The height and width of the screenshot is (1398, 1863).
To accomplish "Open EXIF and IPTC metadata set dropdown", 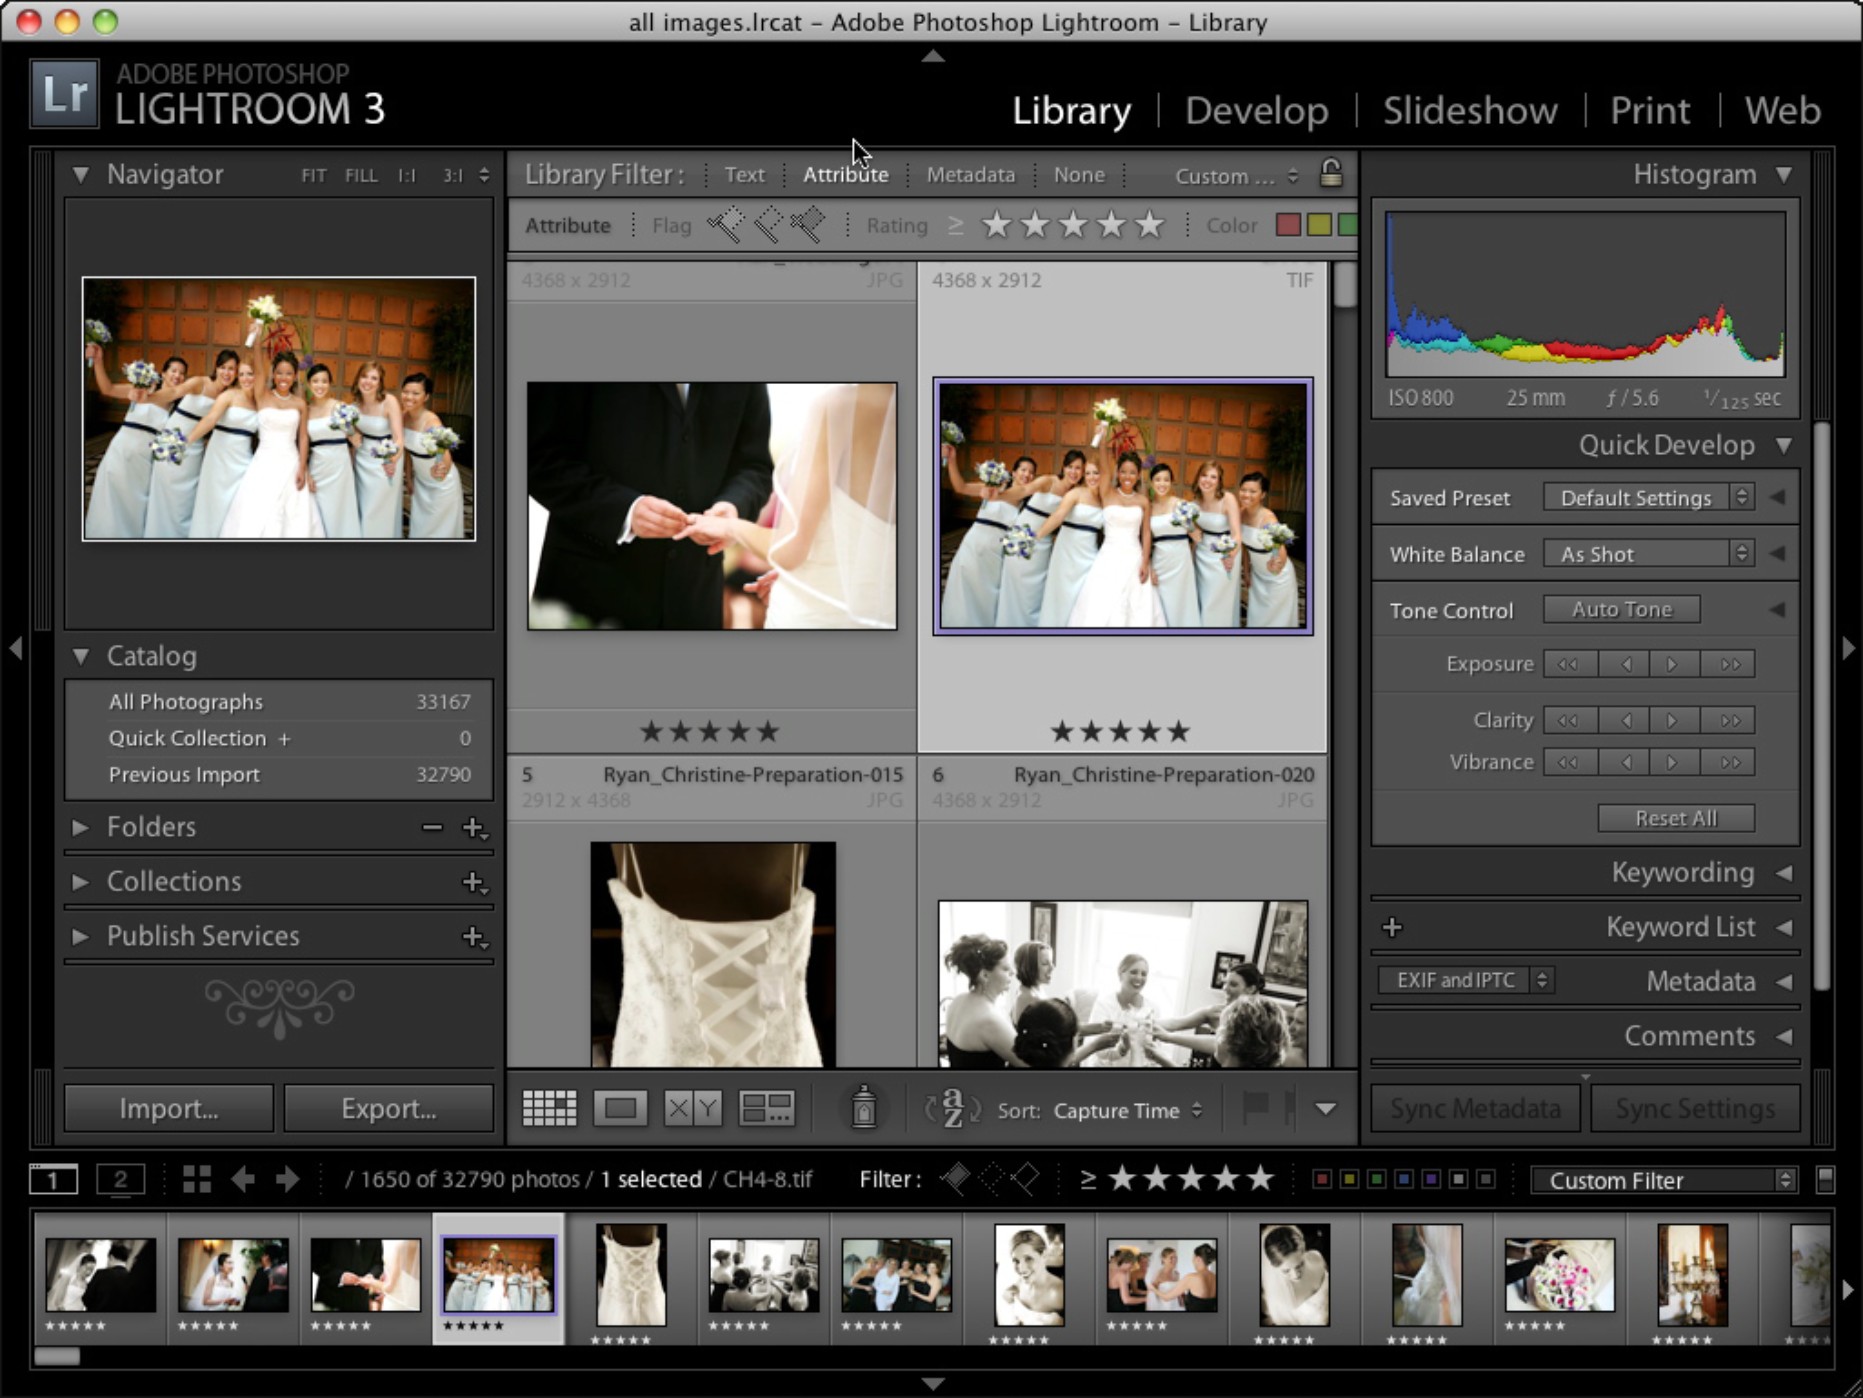I will [1465, 980].
